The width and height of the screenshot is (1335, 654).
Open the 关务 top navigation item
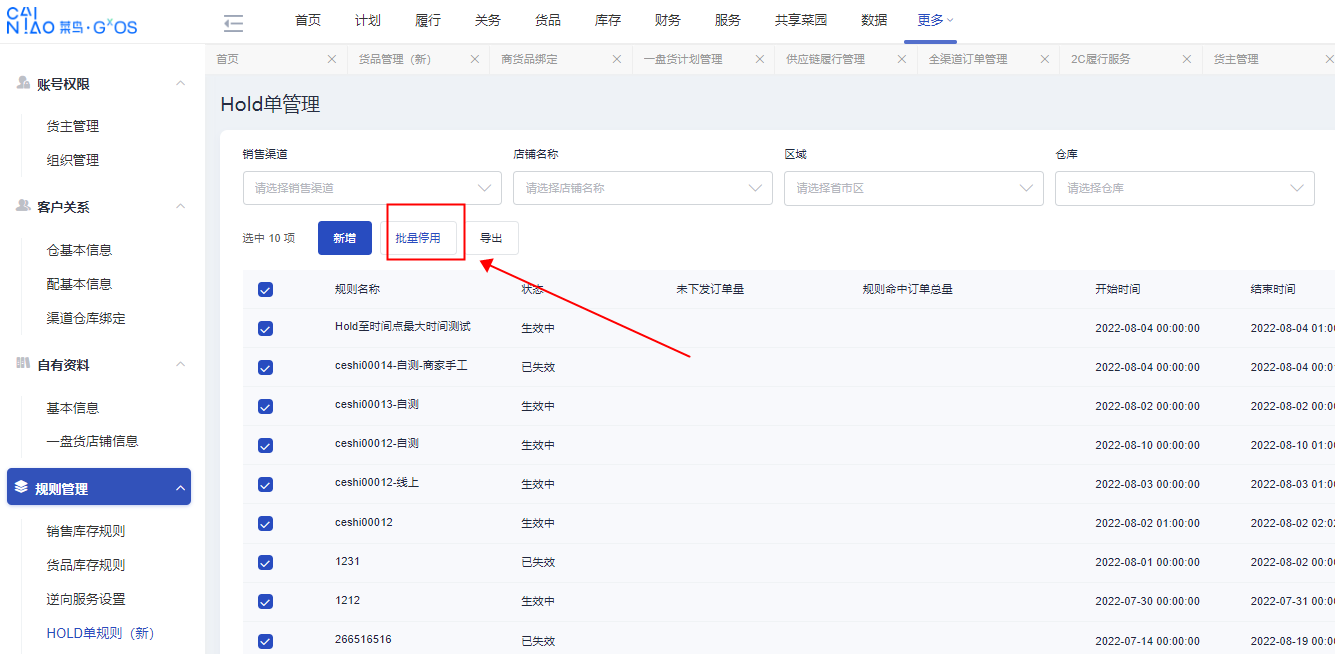pyautogui.click(x=488, y=20)
